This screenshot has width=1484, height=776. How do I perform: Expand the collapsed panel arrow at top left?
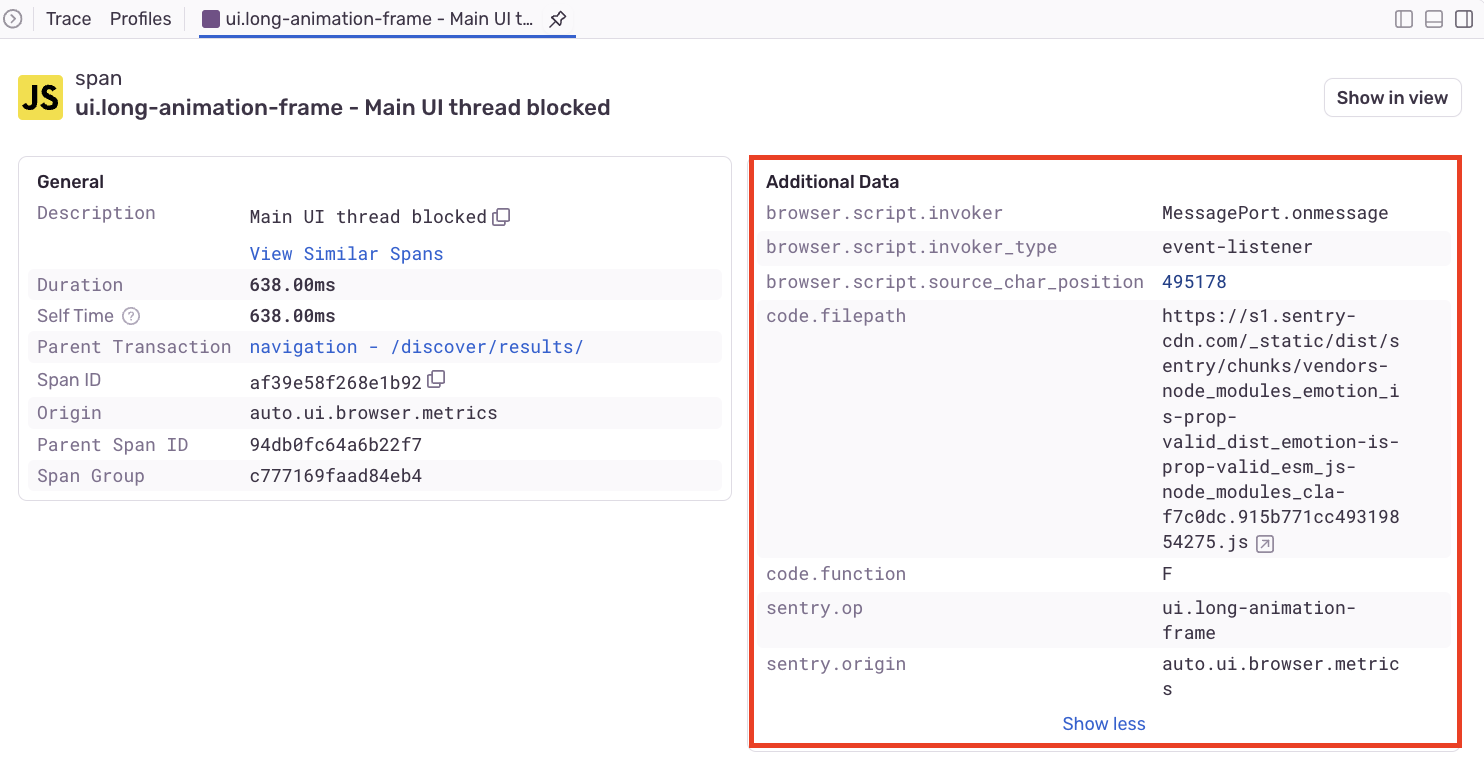click(14, 18)
